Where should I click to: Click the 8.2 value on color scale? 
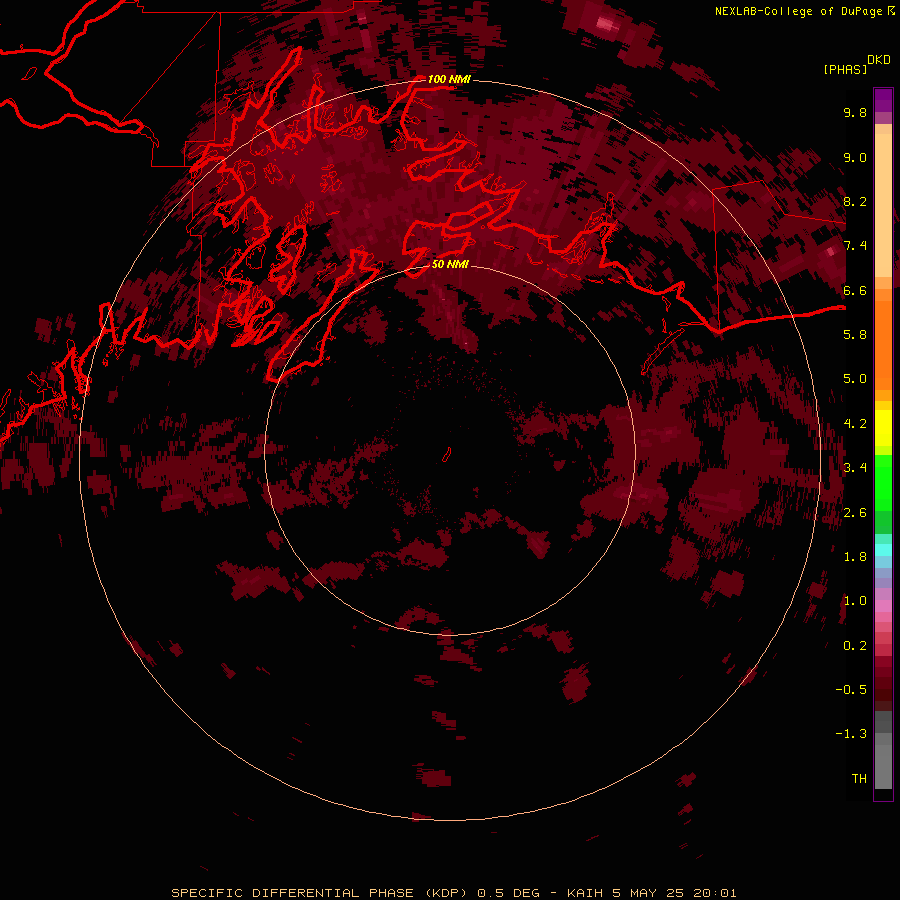tap(855, 201)
